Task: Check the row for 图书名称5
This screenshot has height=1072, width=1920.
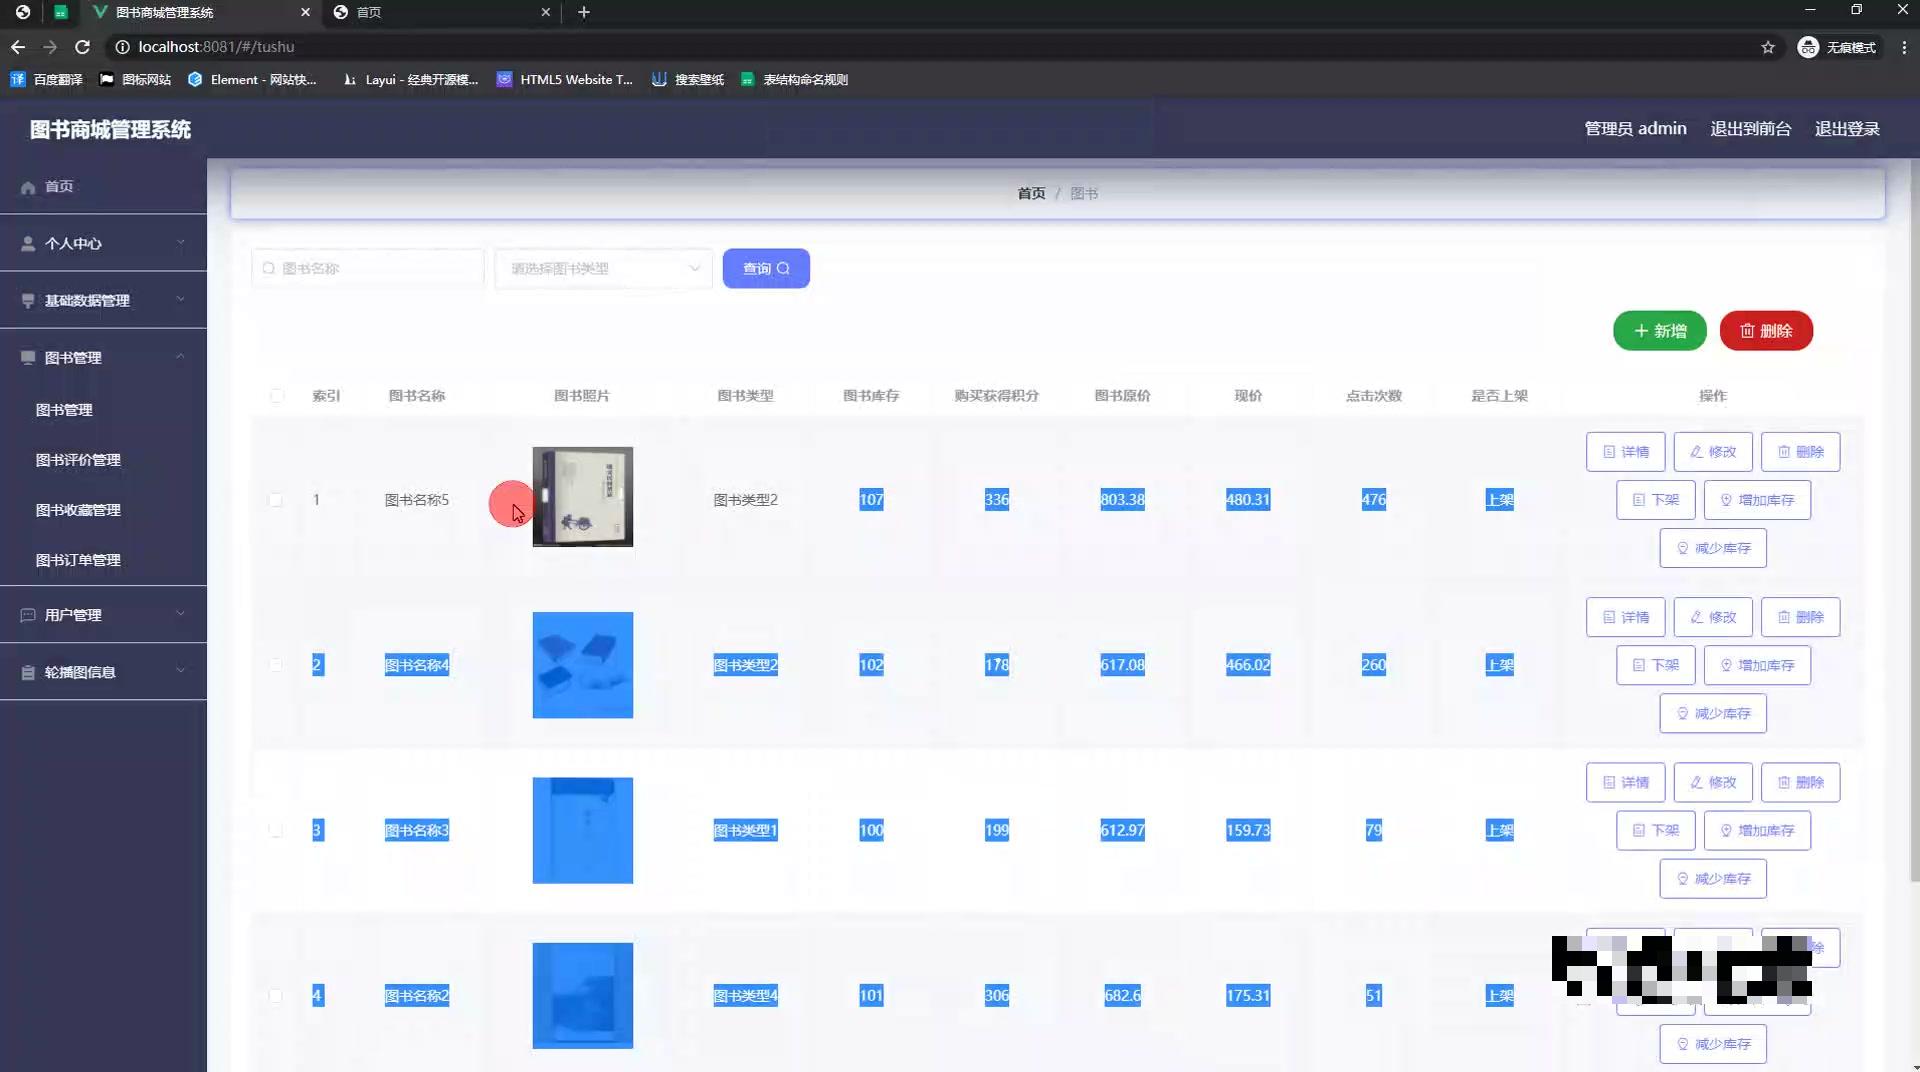Action: pyautogui.click(x=275, y=500)
